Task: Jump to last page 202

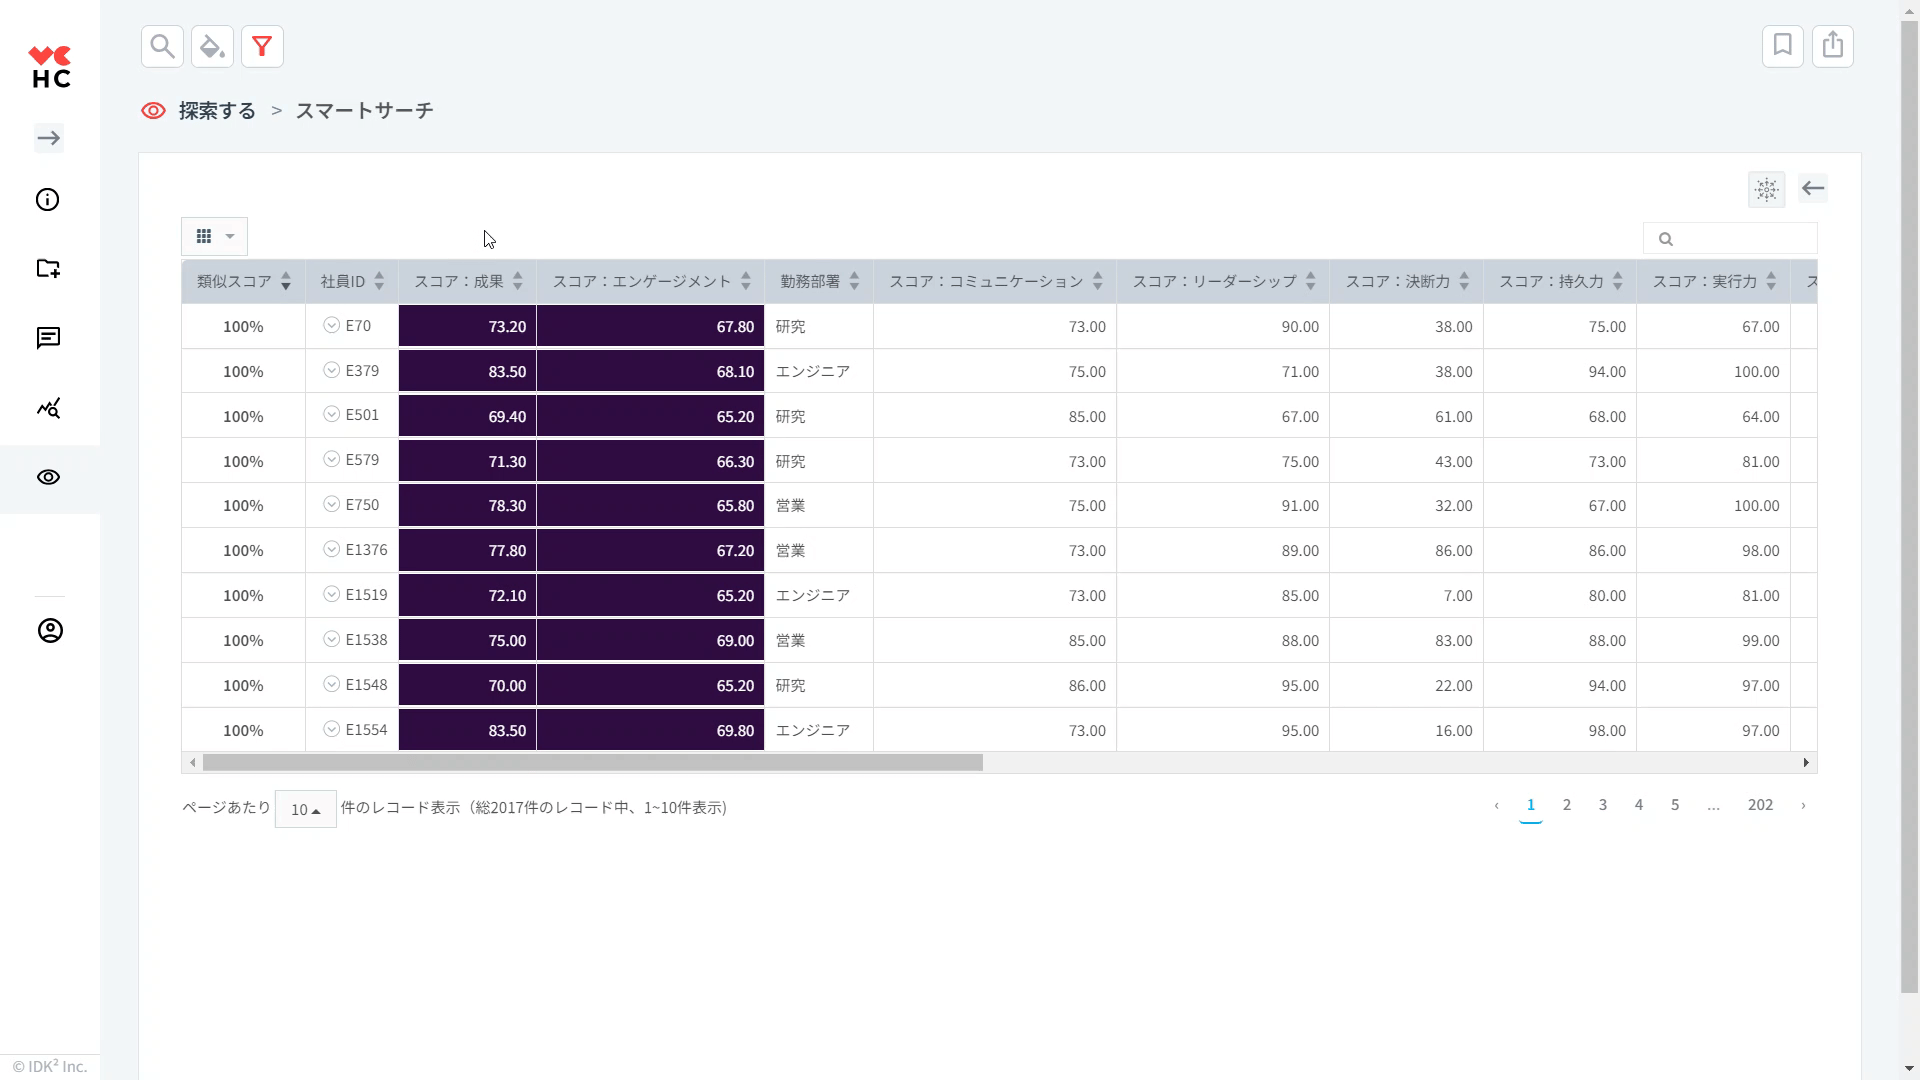Action: [x=1760, y=805]
